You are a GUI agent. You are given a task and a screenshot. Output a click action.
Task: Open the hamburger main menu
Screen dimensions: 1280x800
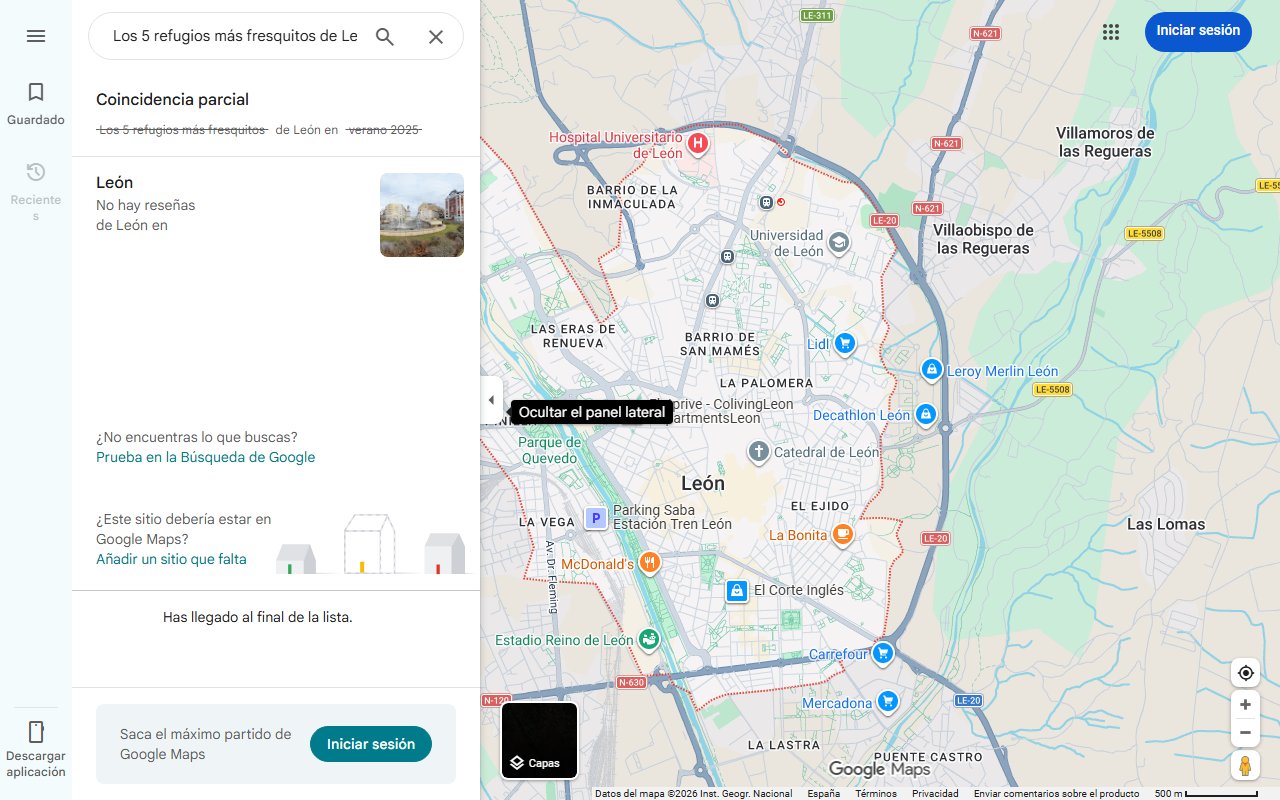pyautogui.click(x=36, y=36)
